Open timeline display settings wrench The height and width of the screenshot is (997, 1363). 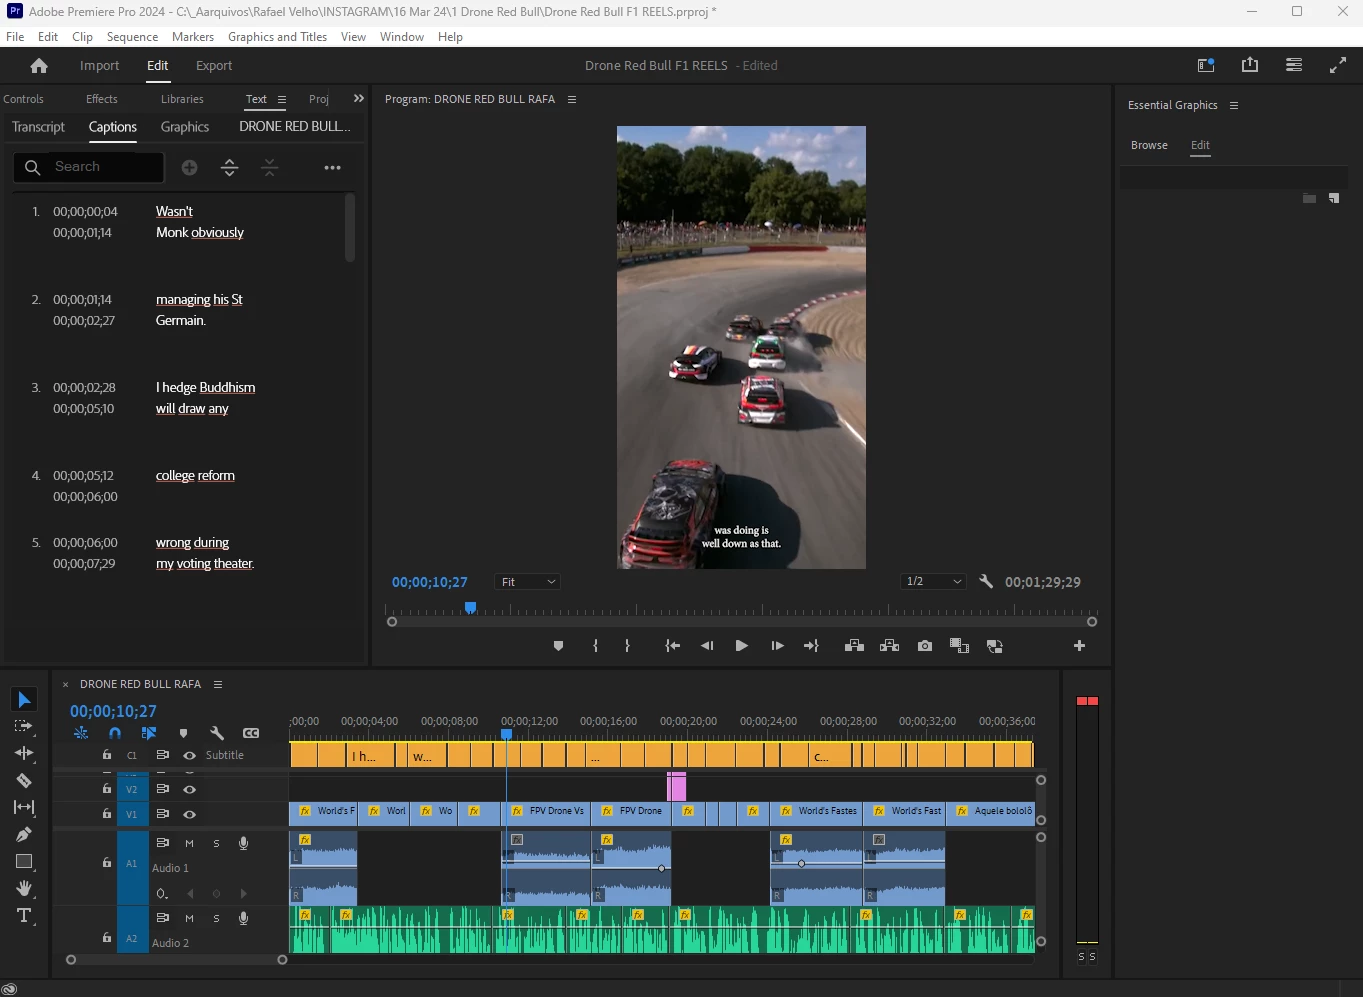(x=217, y=733)
